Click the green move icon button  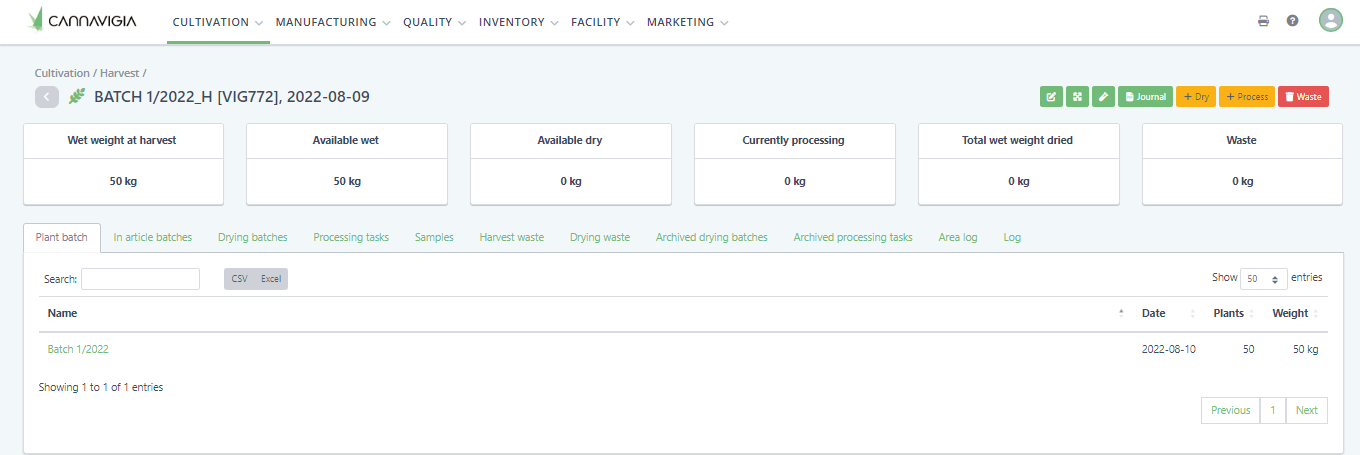point(1077,97)
